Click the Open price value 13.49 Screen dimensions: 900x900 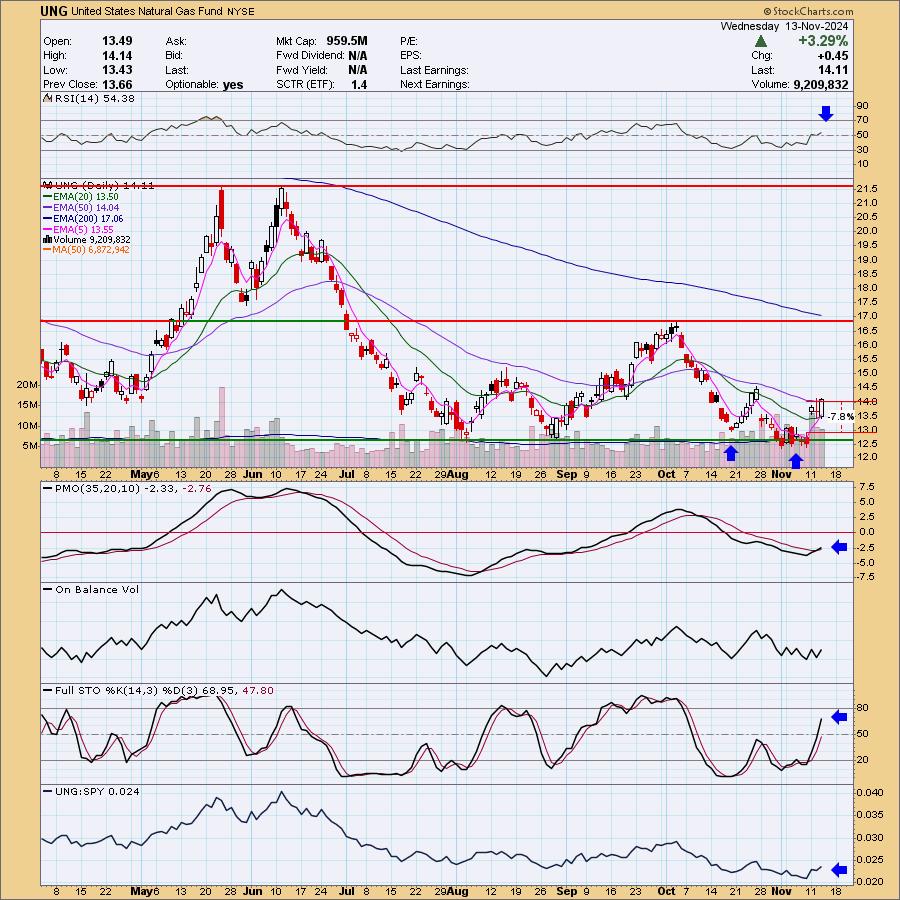tap(117, 41)
